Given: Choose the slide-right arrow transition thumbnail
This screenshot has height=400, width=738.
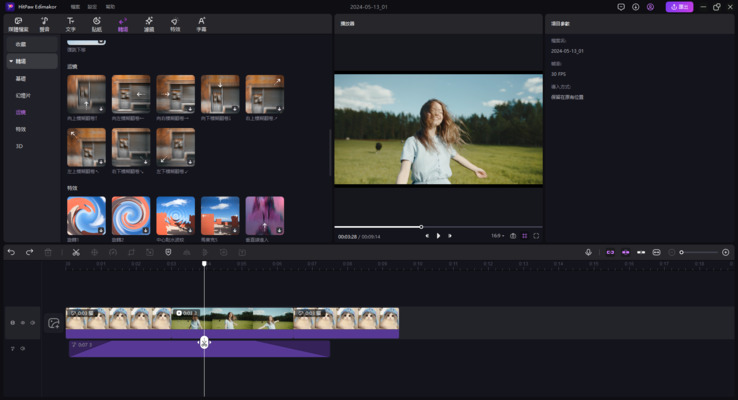Looking at the screenshot, I should (176, 94).
